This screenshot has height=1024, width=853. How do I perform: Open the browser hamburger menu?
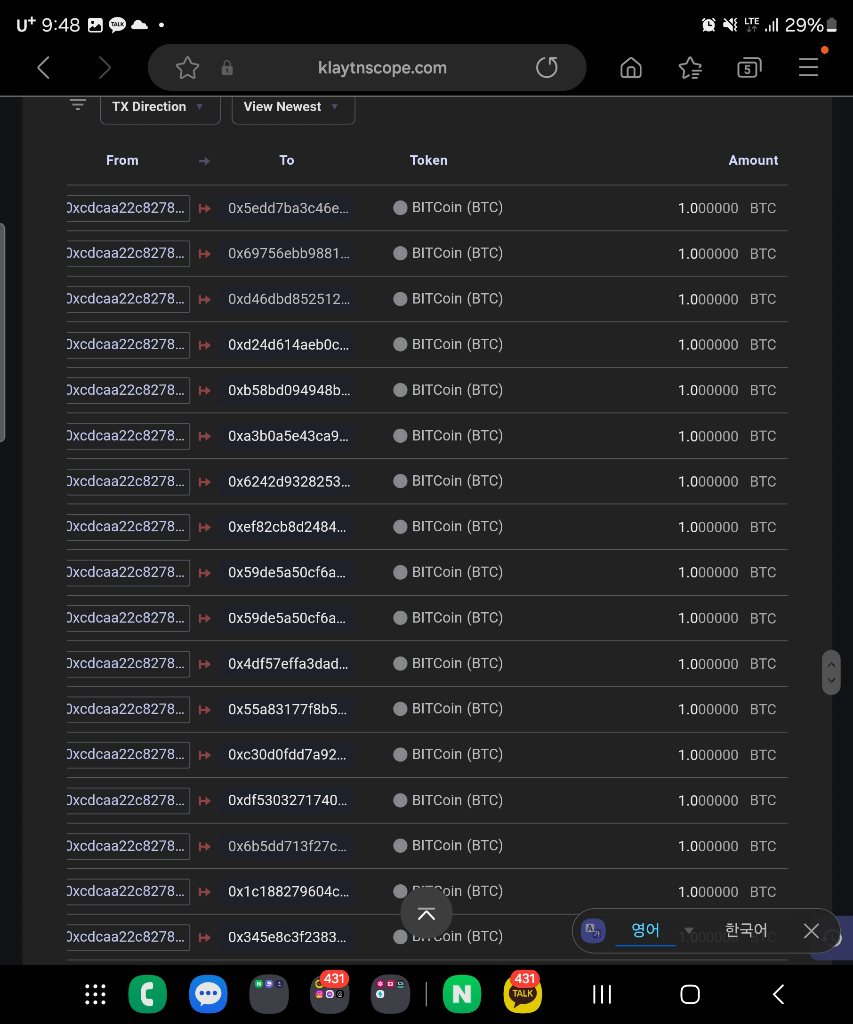point(808,68)
